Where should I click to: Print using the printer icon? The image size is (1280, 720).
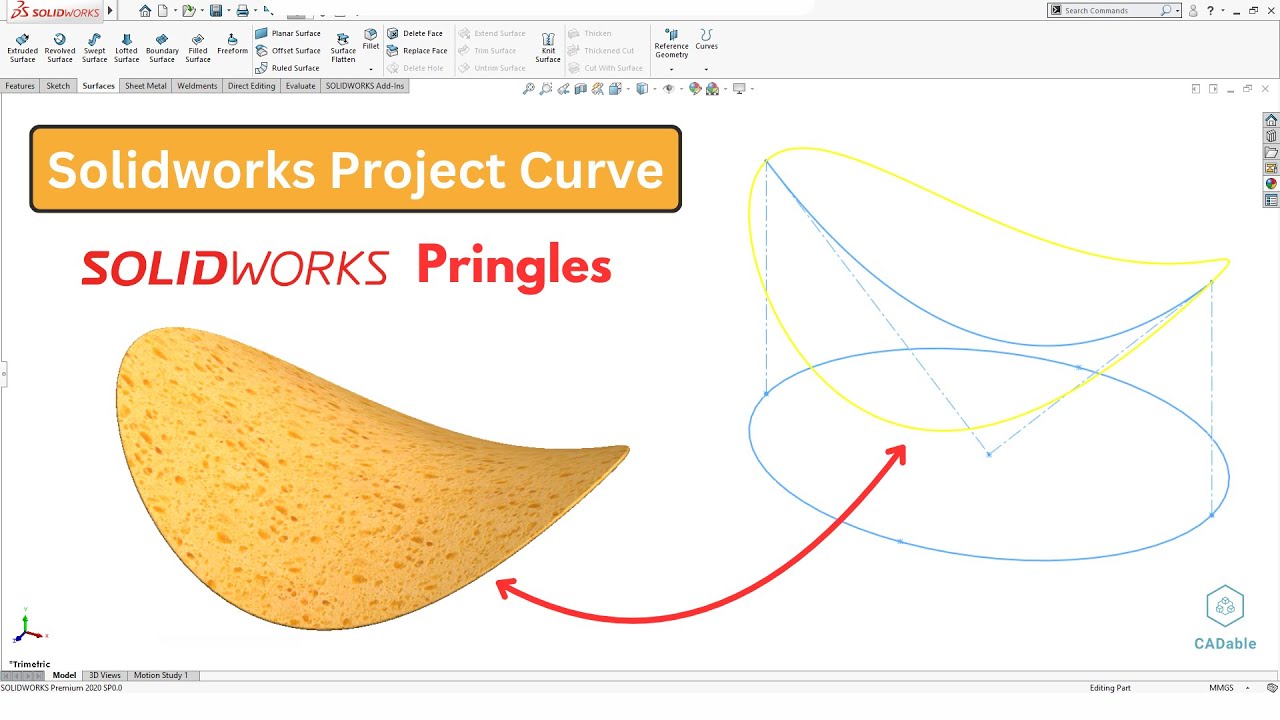[242, 11]
